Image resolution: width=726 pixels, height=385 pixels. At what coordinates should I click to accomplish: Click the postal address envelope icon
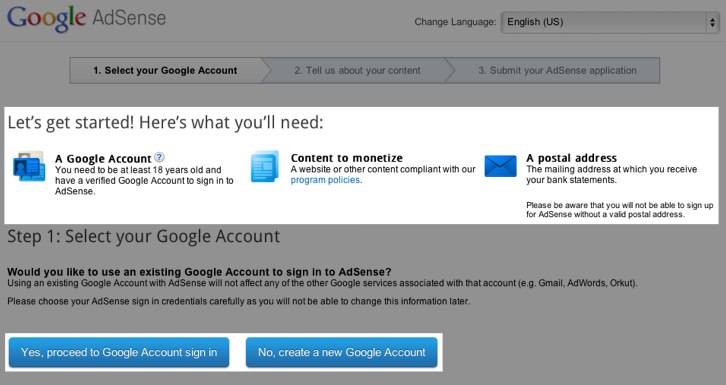coord(501,166)
